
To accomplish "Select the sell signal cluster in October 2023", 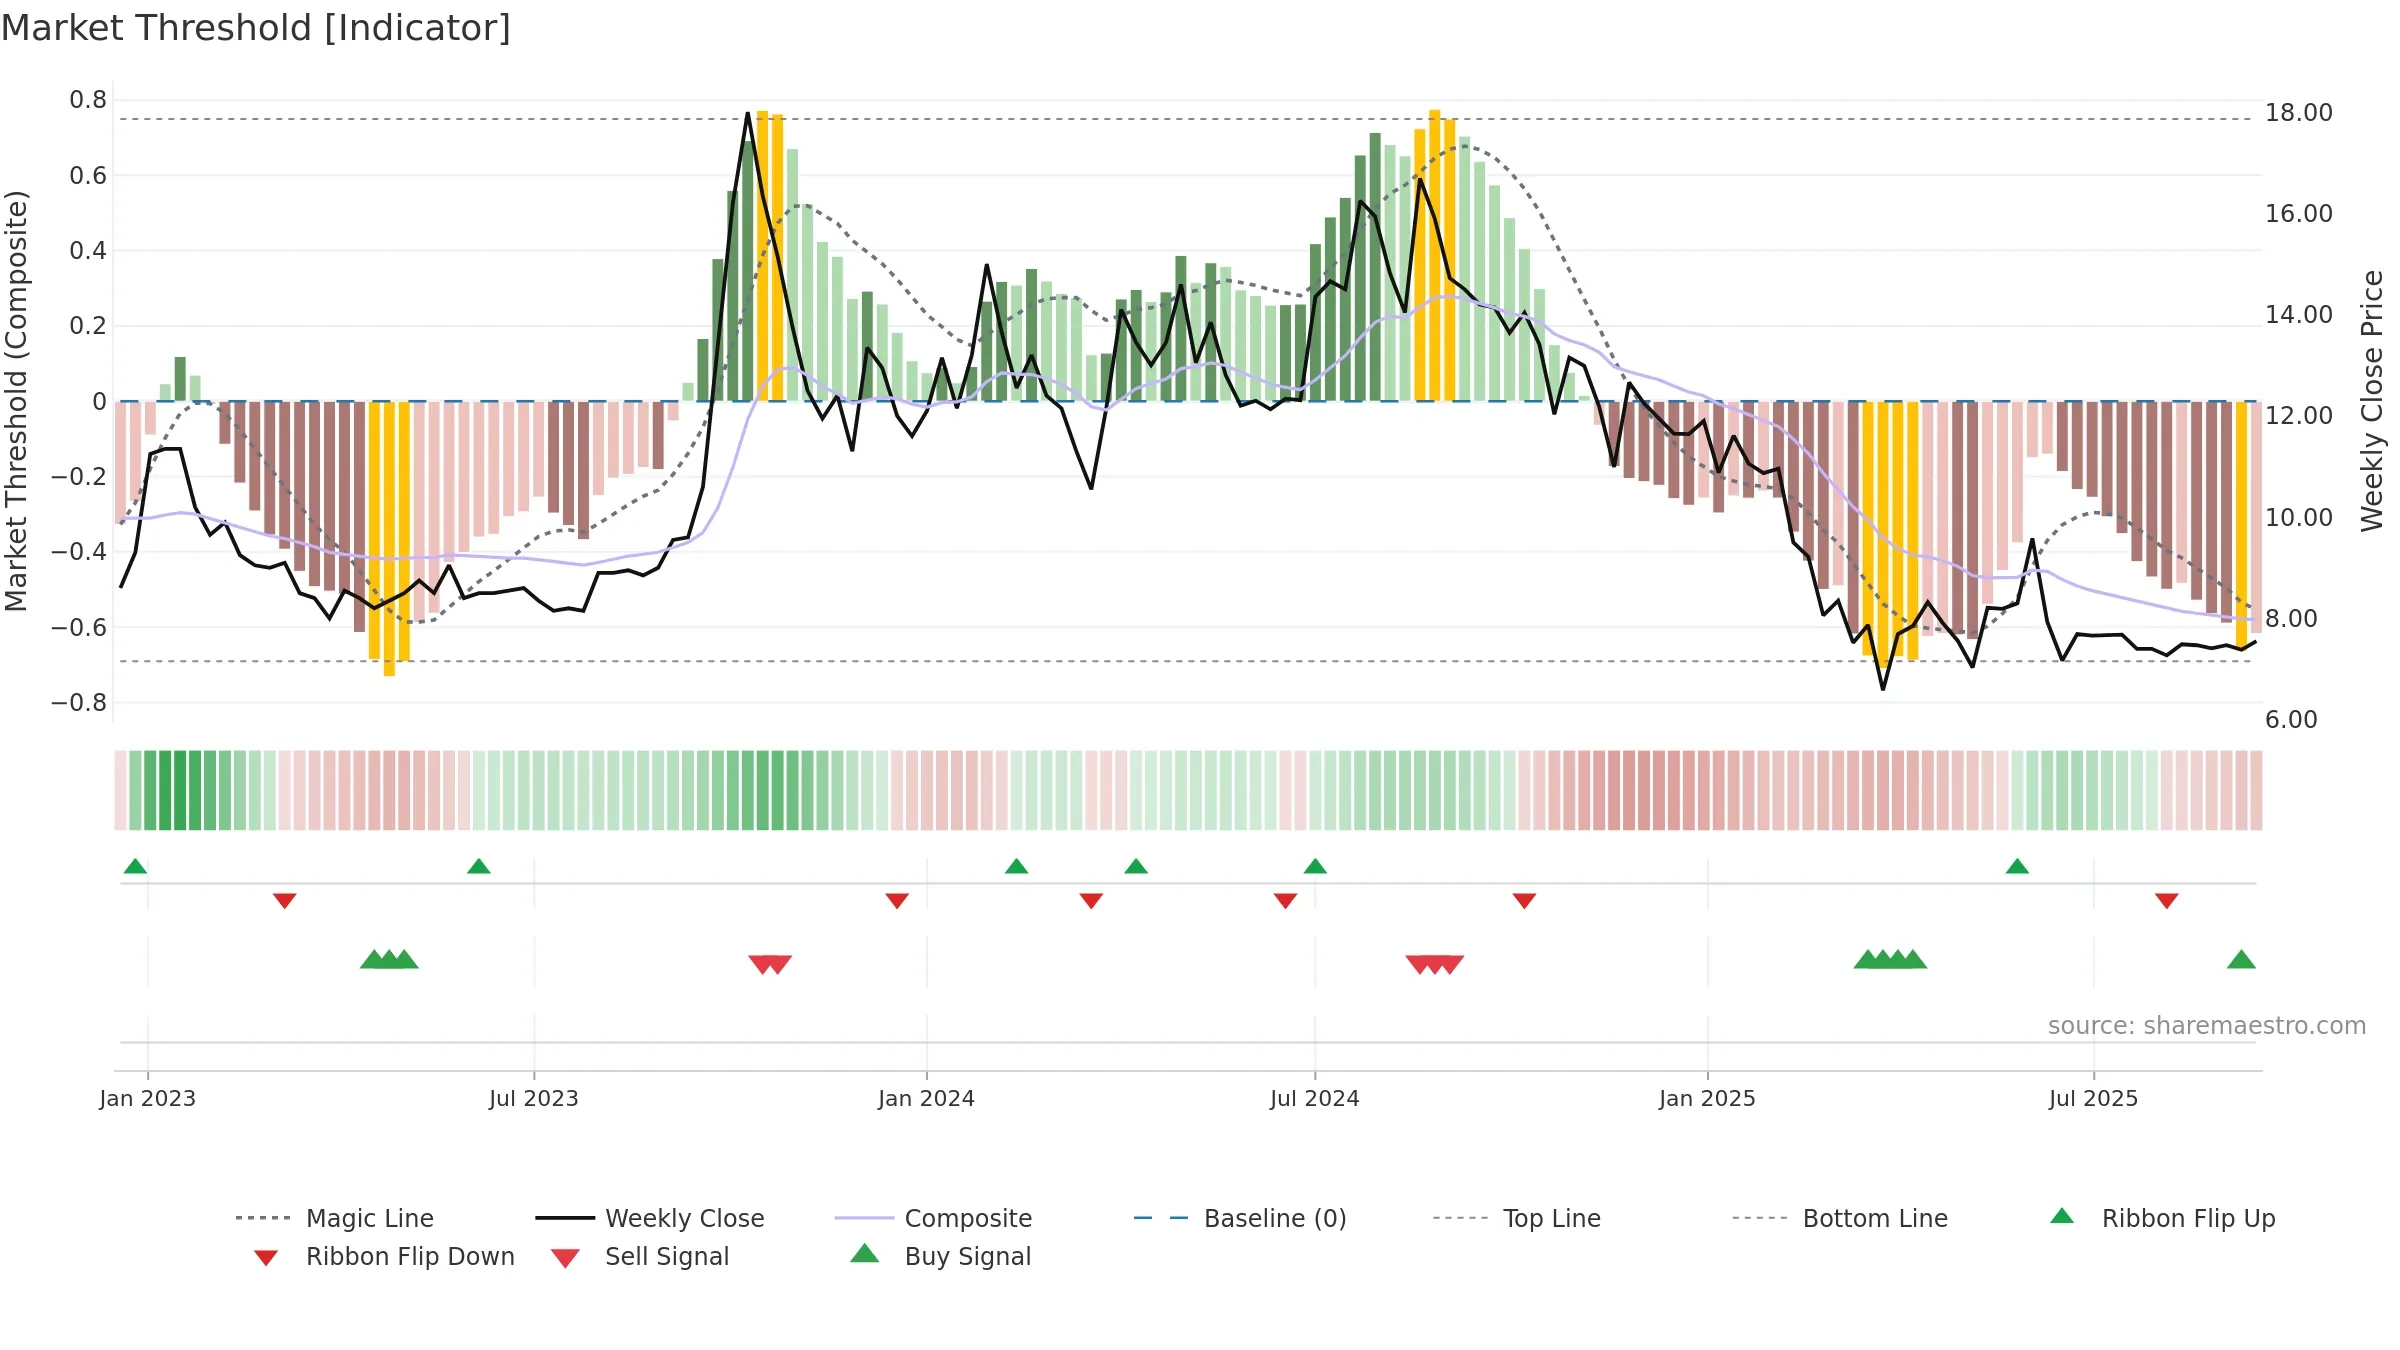I will coord(770,965).
